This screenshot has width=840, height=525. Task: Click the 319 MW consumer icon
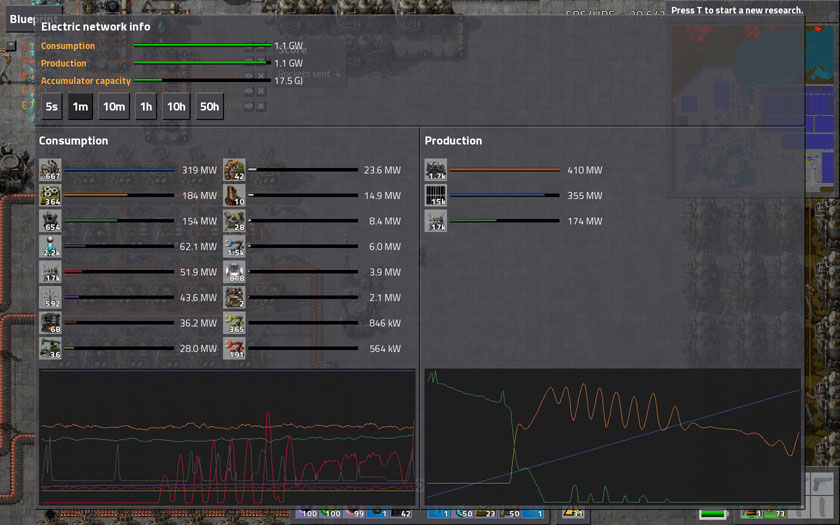pos(50,170)
